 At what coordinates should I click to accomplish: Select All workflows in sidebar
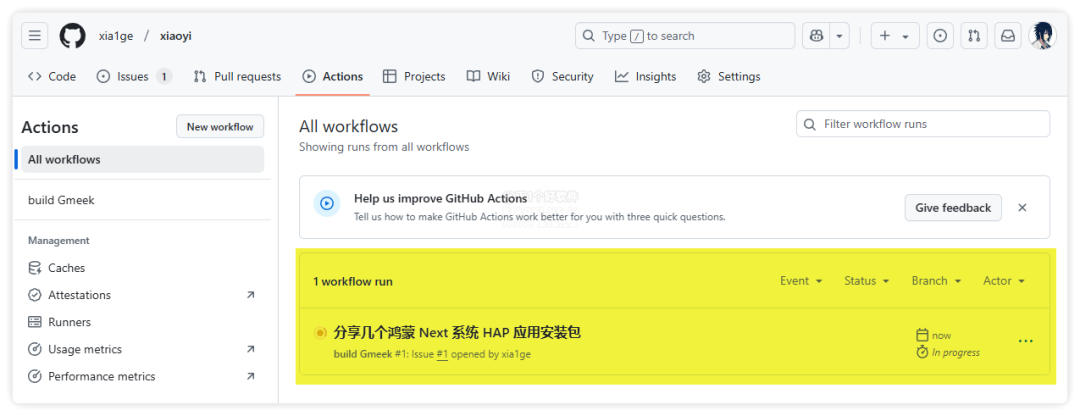click(143, 159)
